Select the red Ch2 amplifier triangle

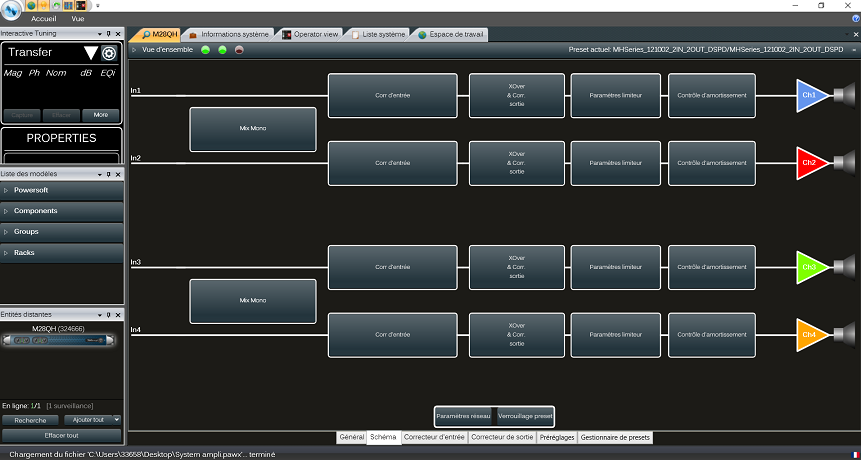pos(812,163)
